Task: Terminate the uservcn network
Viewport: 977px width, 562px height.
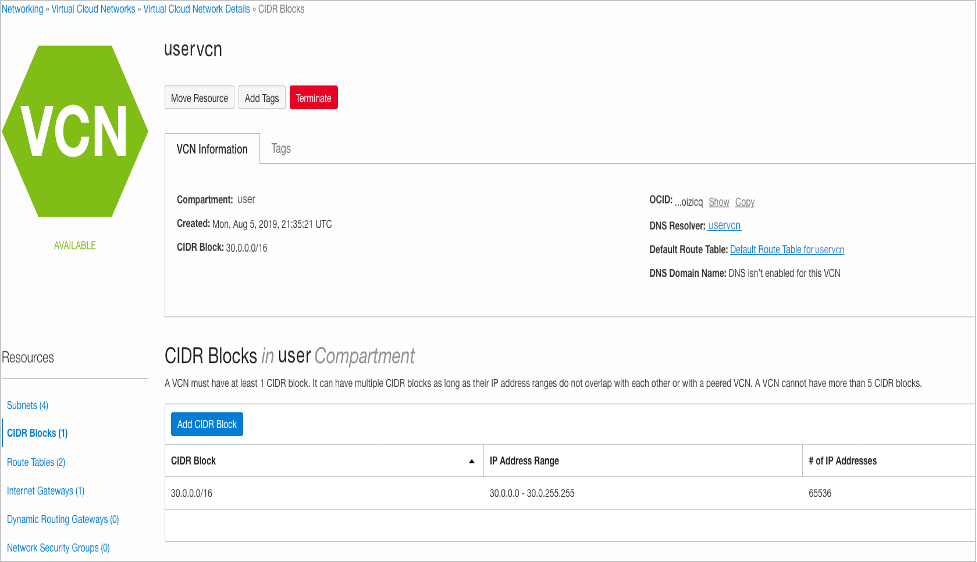Action: [x=313, y=98]
